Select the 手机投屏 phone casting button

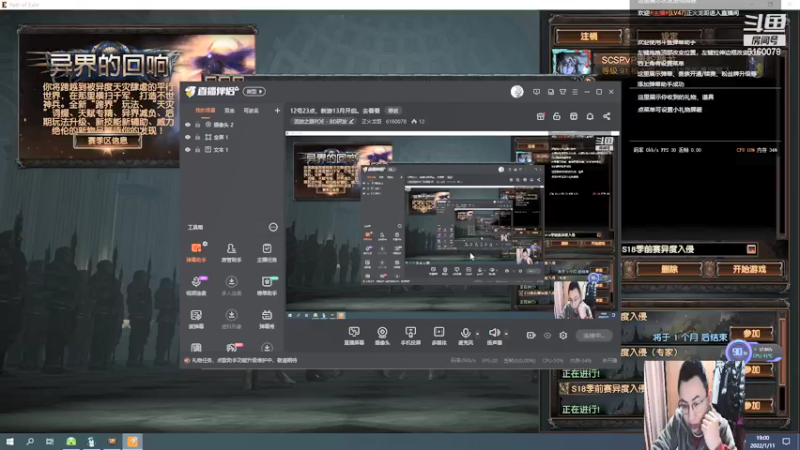coord(411,336)
